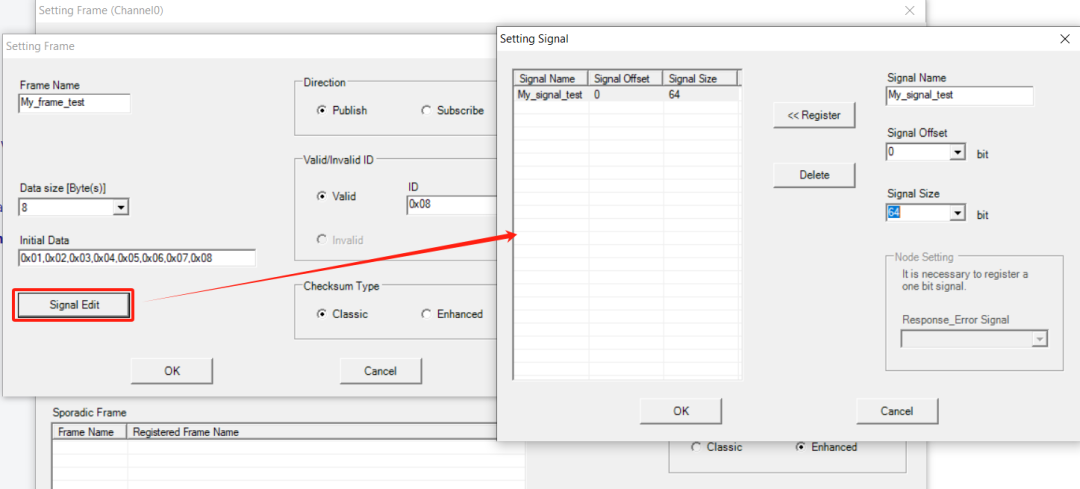Select Enhanced checksum type in Setting Frame
The image size is (1080, 489).
tap(427, 314)
